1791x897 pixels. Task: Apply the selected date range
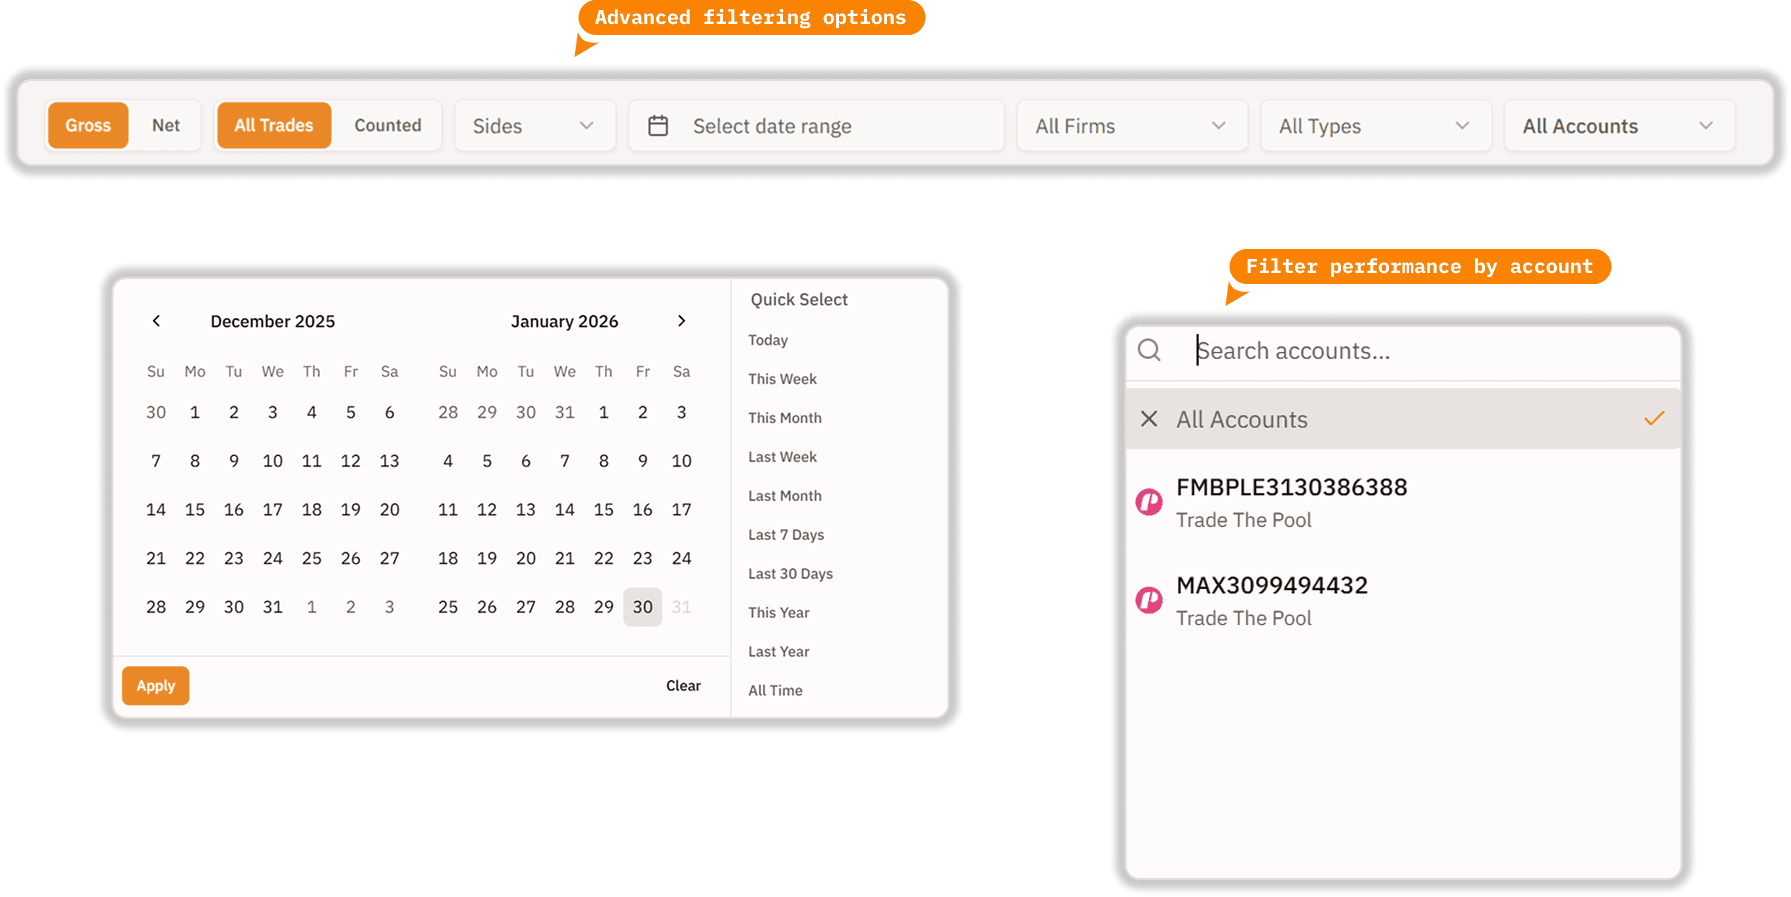coord(156,686)
